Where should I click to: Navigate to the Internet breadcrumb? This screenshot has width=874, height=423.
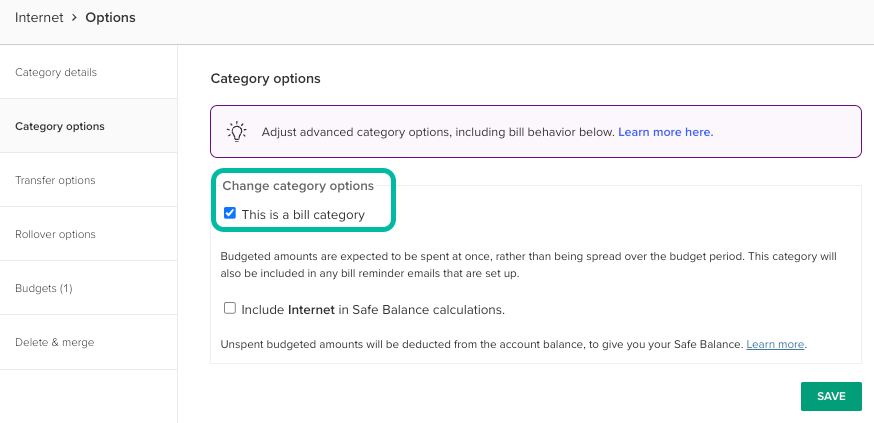point(39,18)
